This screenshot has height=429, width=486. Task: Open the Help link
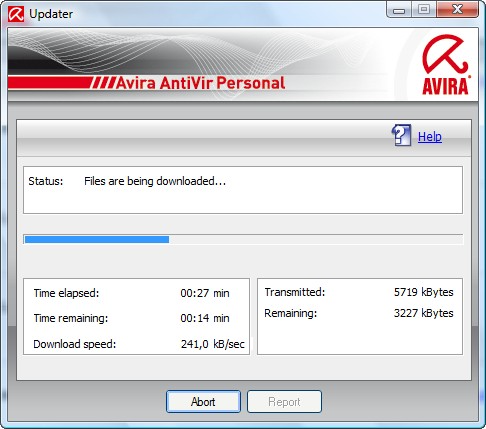(430, 137)
